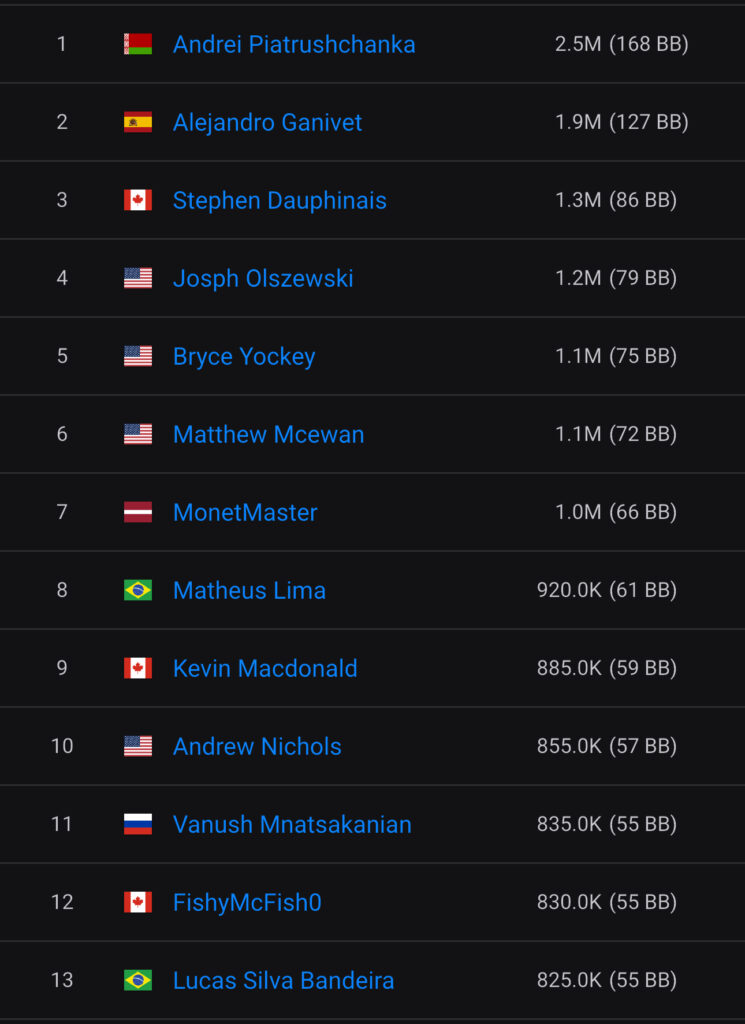Click the 2.5M (168 BB) chip count
The width and height of the screenshot is (745, 1024).
tap(621, 44)
